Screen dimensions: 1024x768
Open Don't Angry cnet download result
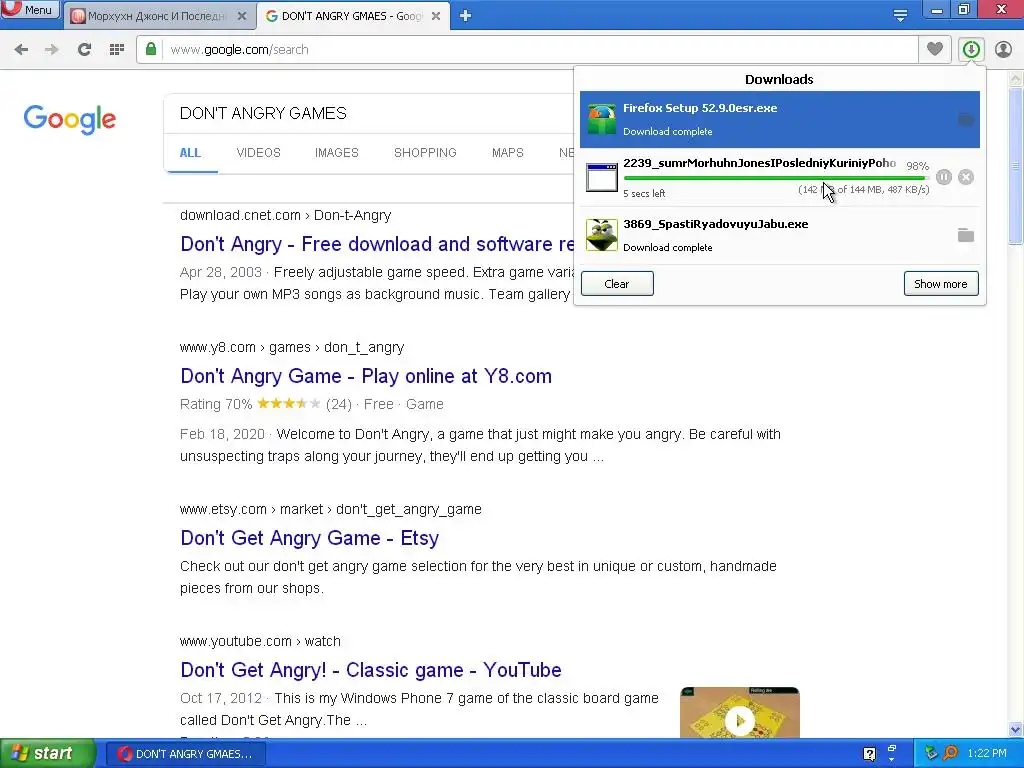tap(377, 244)
